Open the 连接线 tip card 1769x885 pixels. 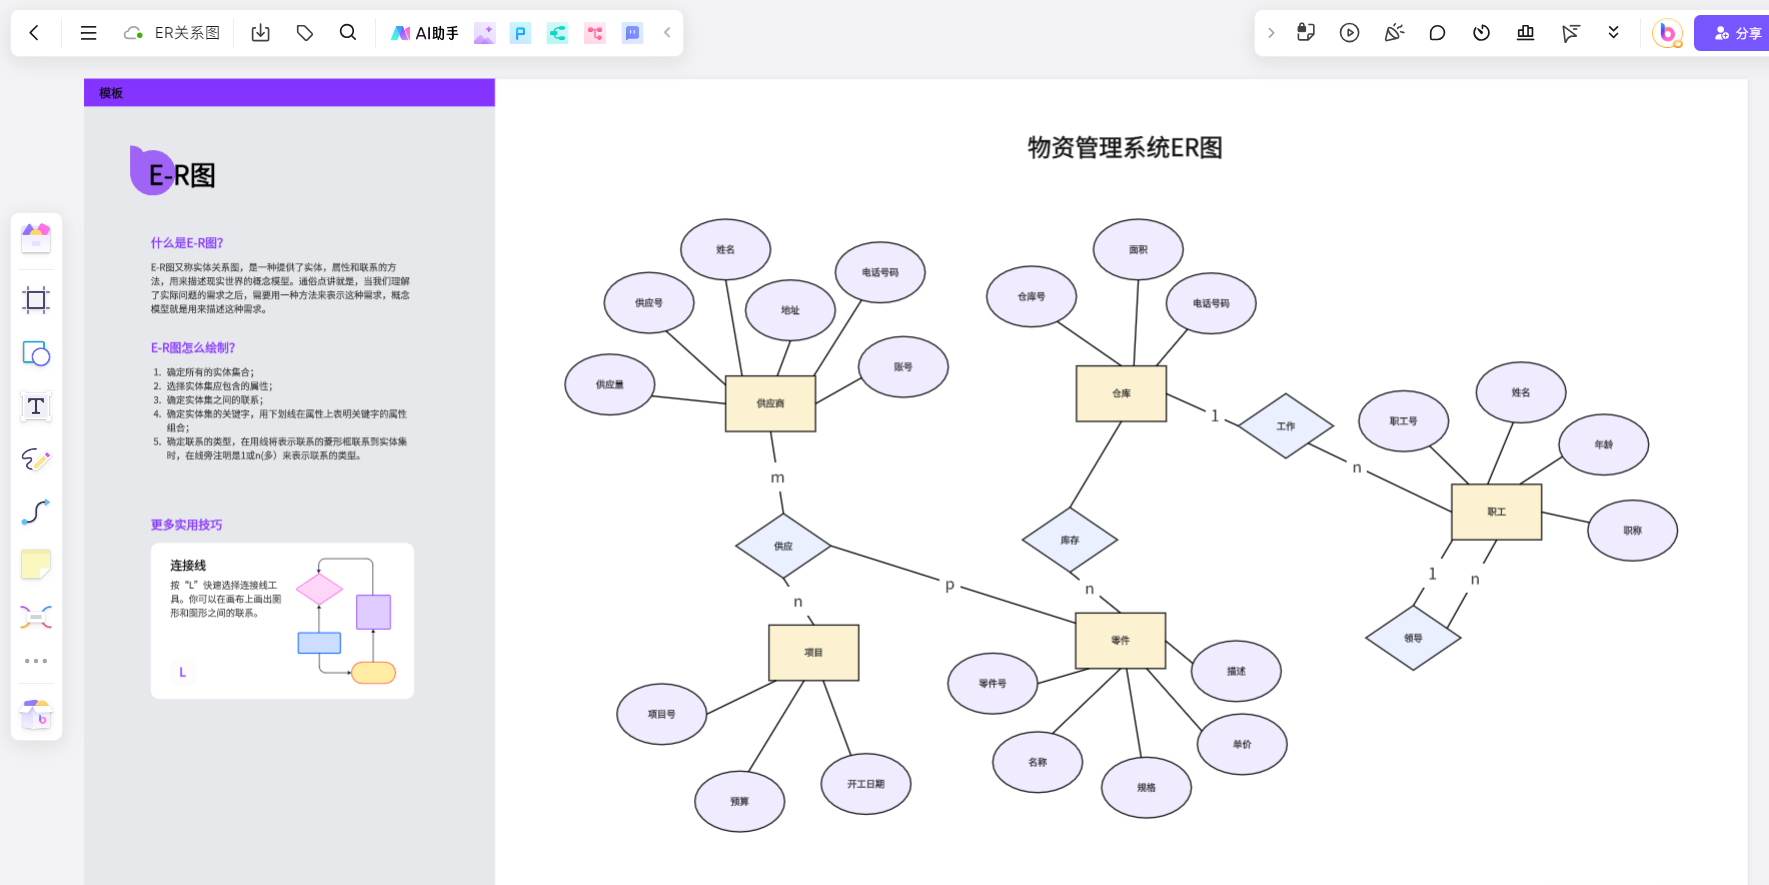[282, 621]
